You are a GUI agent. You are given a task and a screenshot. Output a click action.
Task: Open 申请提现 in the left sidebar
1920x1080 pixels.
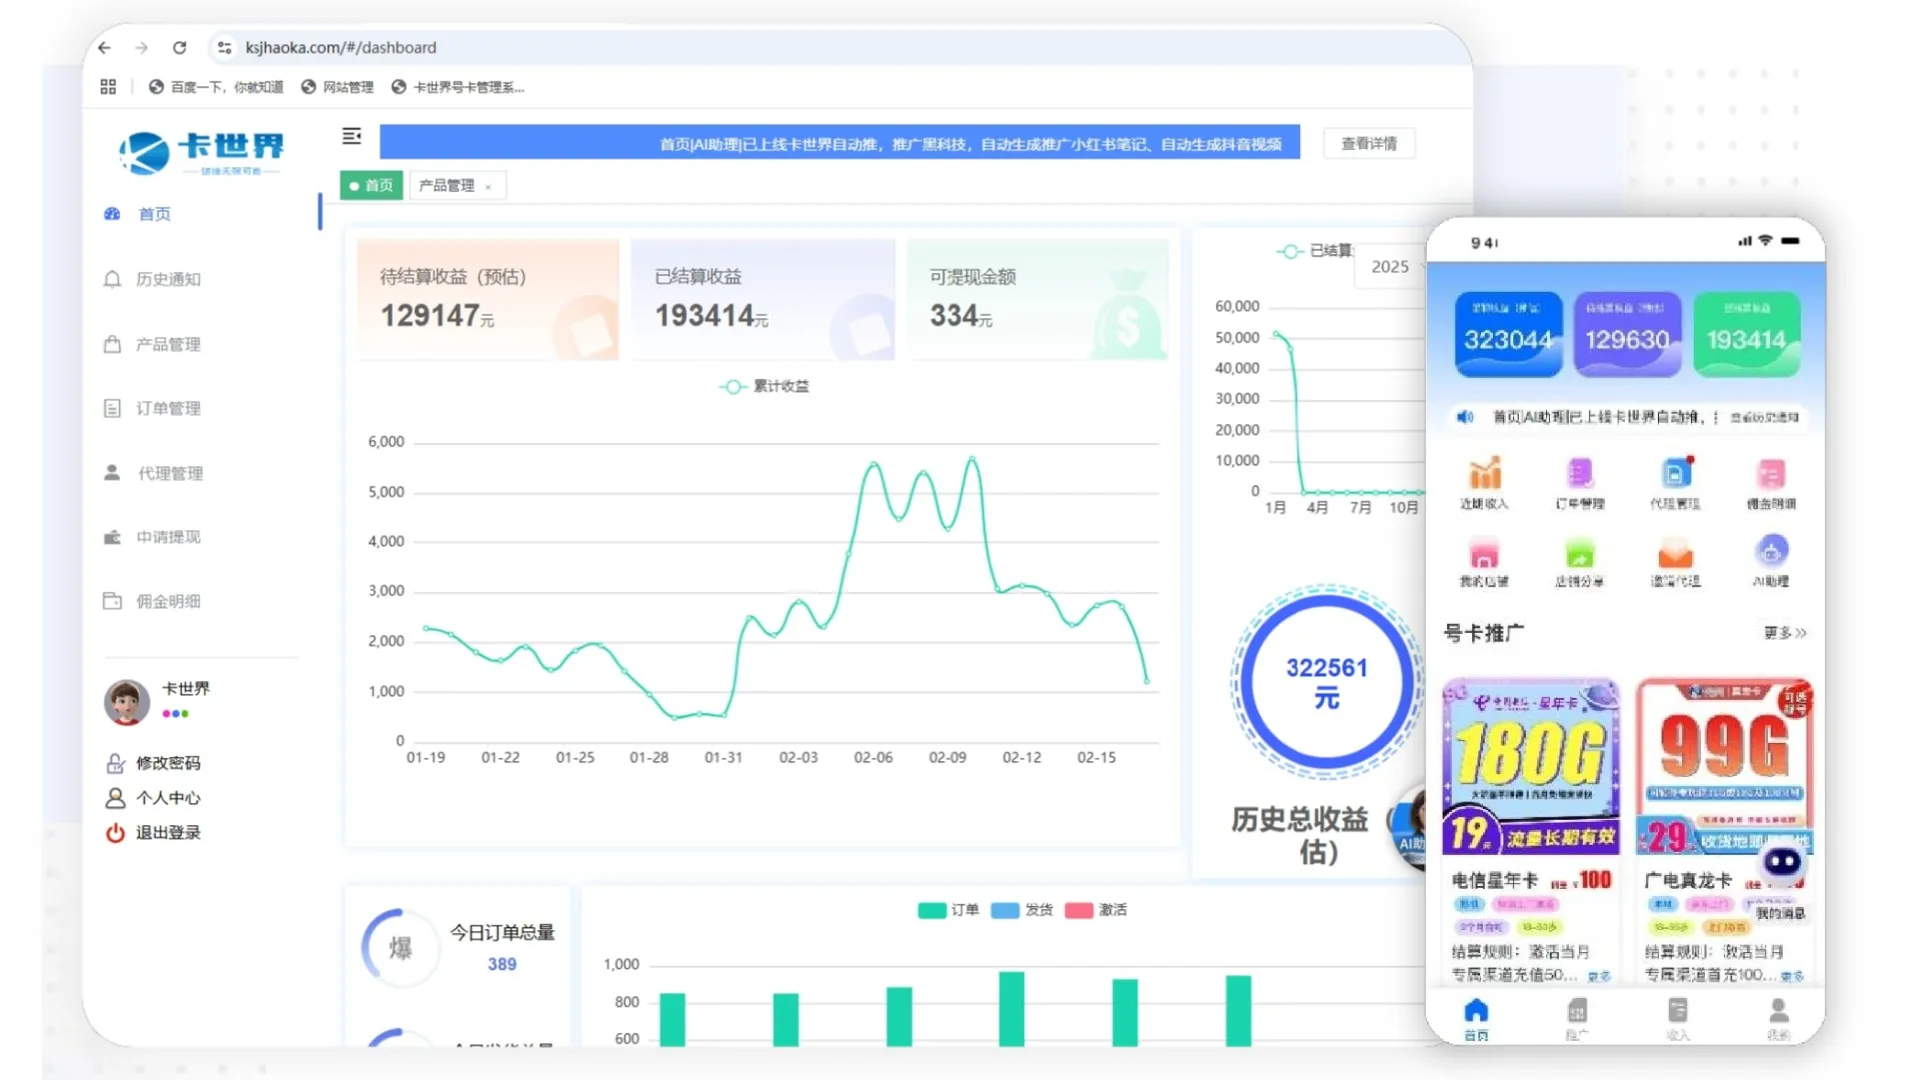pyautogui.click(x=168, y=537)
